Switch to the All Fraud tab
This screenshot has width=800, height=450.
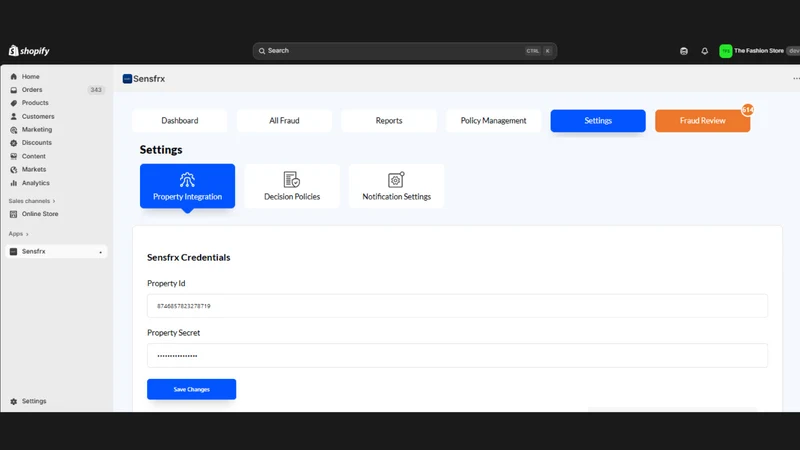click(x=284, y=121)
